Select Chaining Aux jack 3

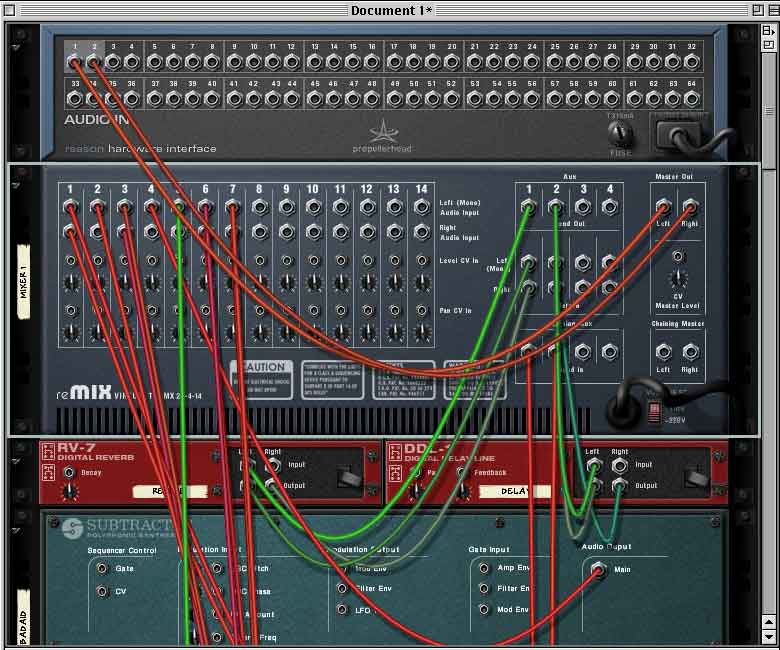point(583,352)
